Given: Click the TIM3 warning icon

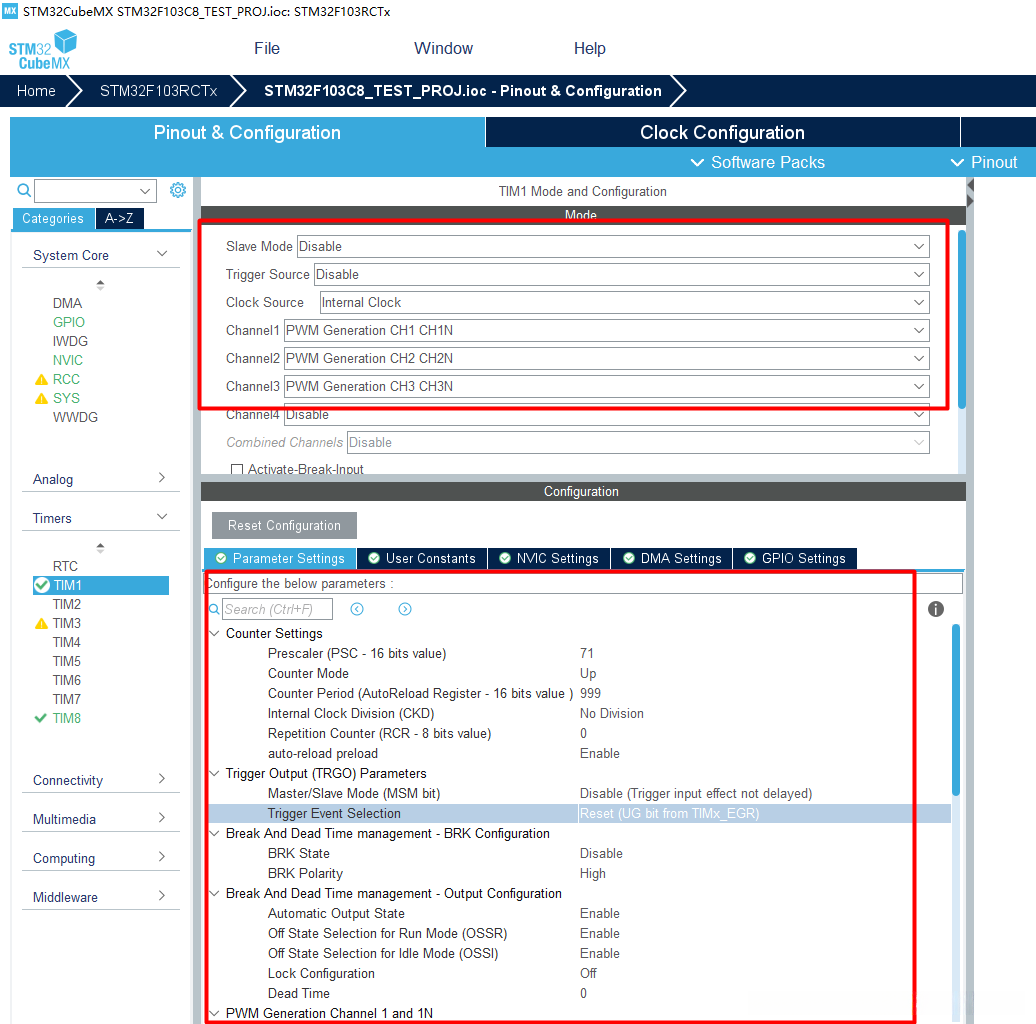Looking at the screenshot, I should 41,623.
